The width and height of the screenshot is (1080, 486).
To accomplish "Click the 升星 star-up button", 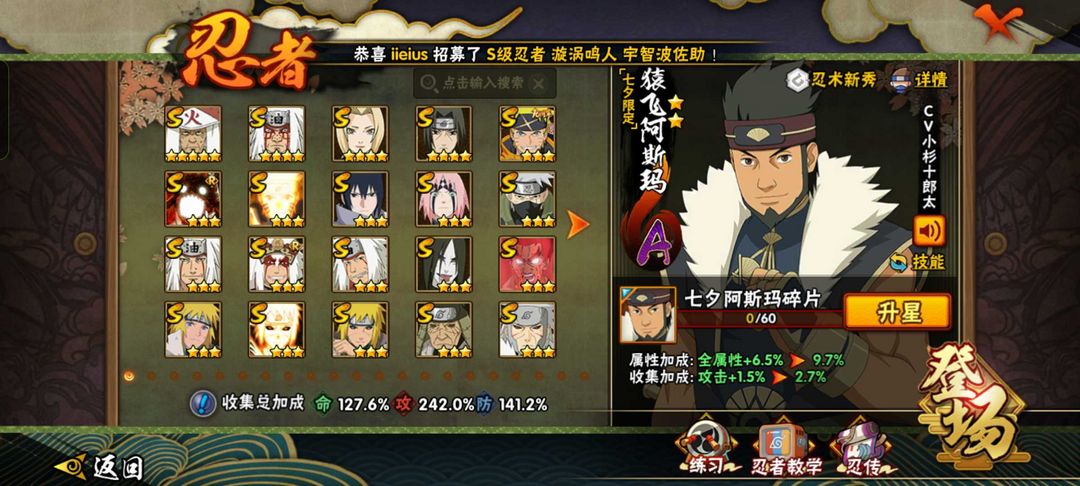I will coord(897,312).
